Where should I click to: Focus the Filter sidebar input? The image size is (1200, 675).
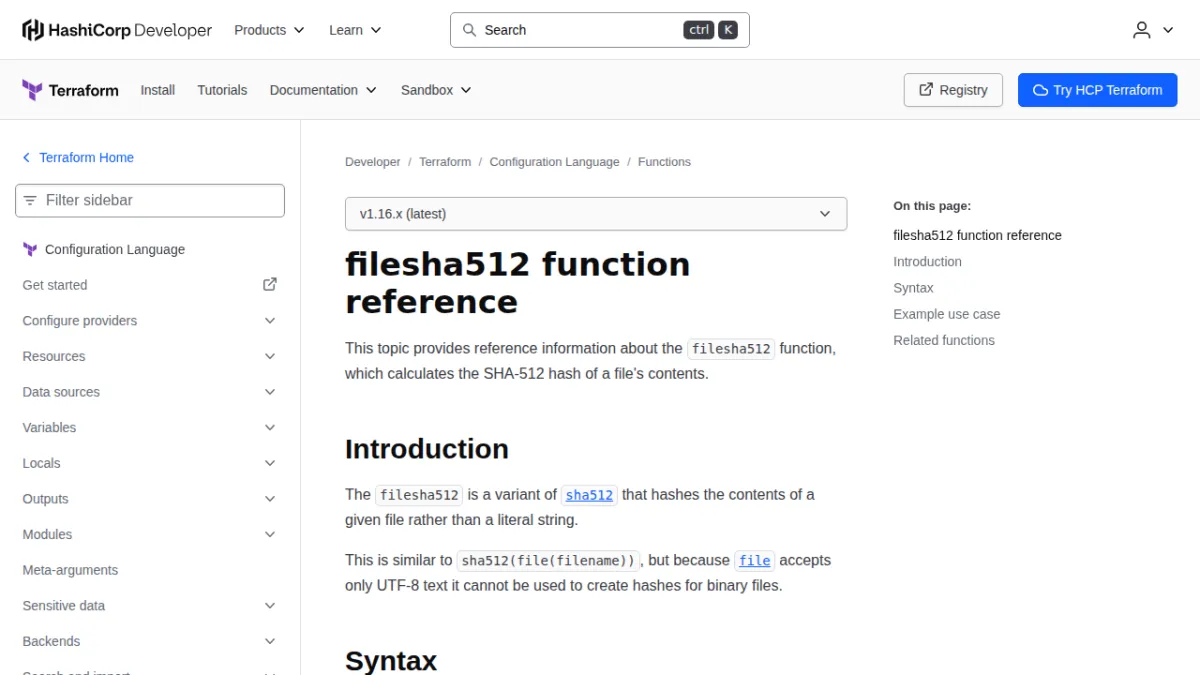coord(150,201)
